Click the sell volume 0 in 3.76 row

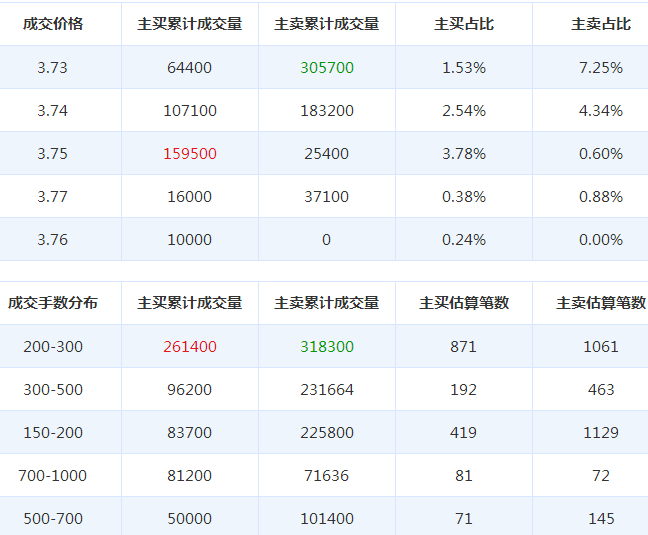tap(326, 239)
